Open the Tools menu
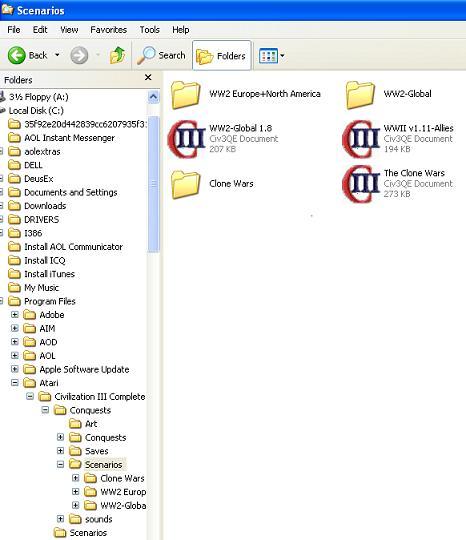 pyautogui.click(x=149, y=30)
